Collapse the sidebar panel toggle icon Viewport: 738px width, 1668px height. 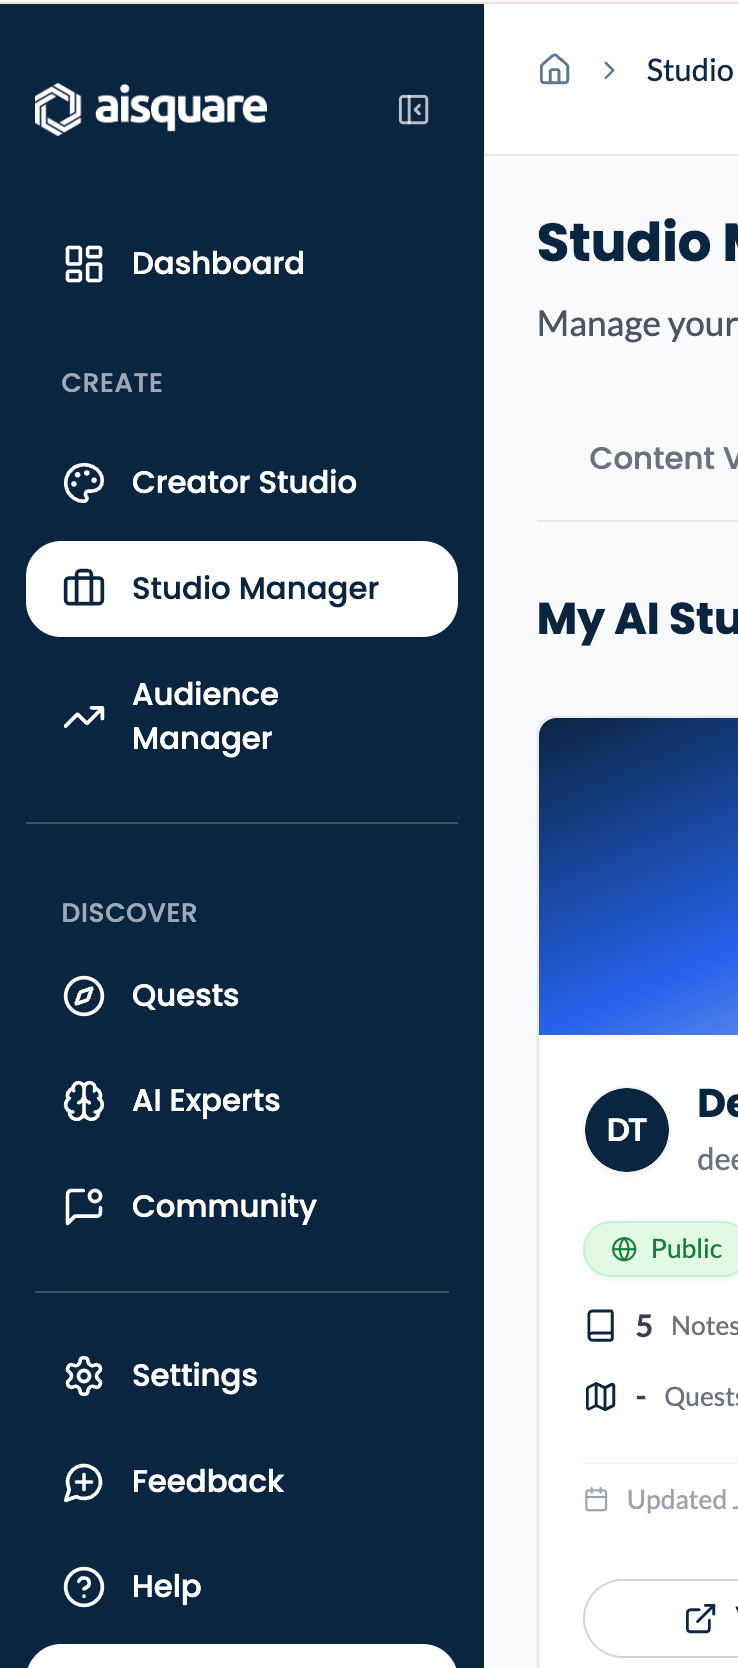413,109
